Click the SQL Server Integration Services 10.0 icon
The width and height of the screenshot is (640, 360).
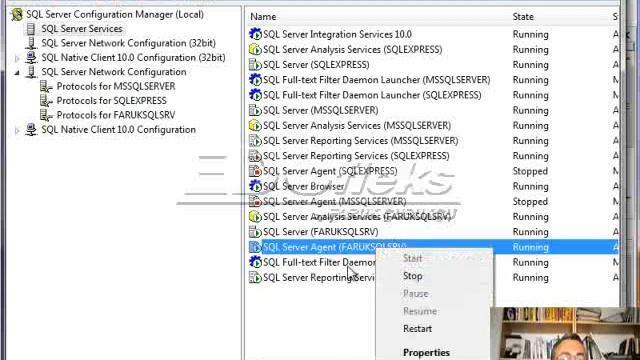click(255, 34)
